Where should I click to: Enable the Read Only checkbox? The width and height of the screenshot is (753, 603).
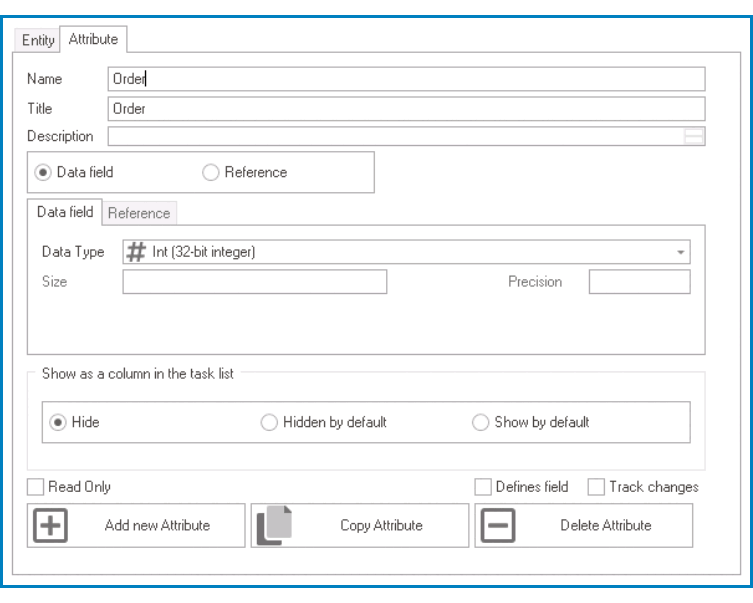point(36,487)
